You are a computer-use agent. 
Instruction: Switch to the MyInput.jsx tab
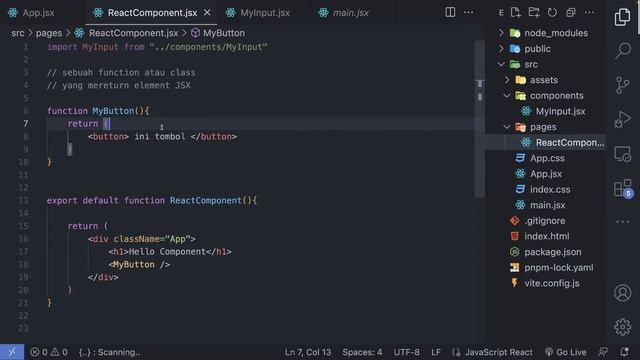258,13
